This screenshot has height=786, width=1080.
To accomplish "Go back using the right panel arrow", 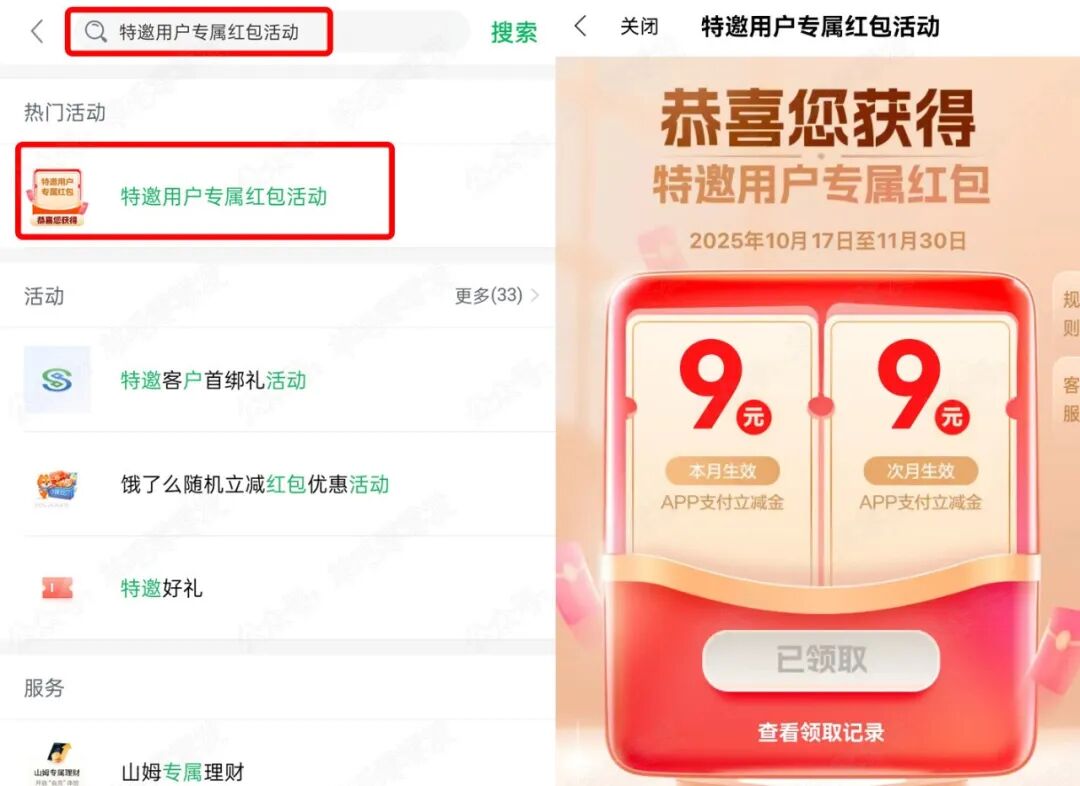I will (581, 27).
